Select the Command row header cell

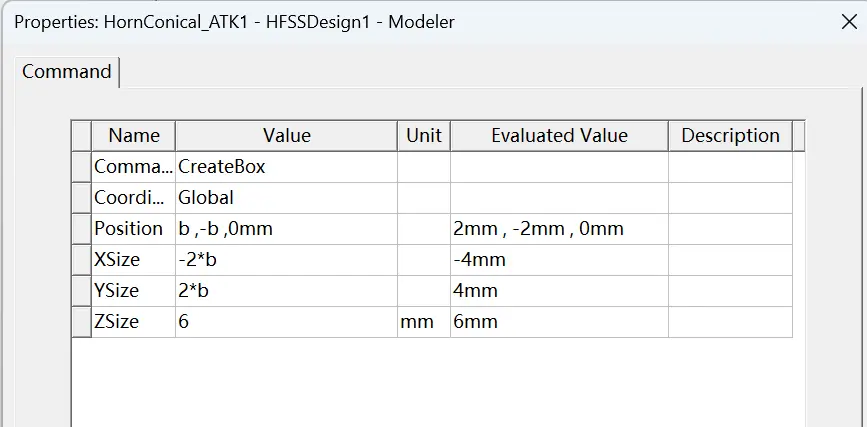click(82, 167)
